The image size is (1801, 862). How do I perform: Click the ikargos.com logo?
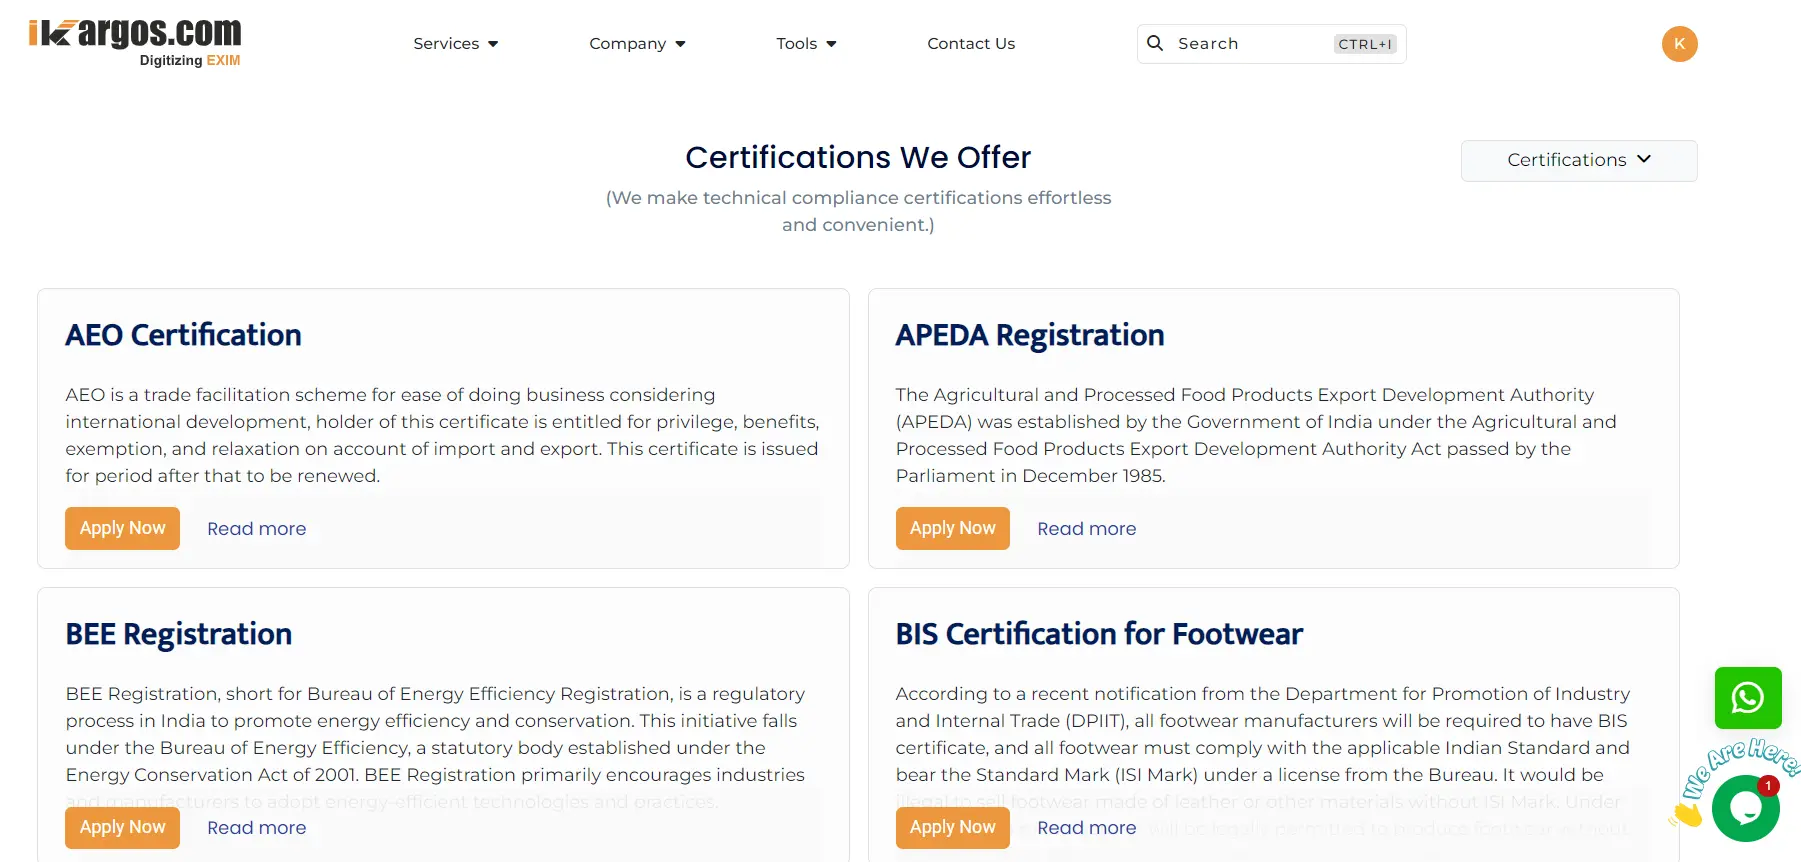click(135, 42)
